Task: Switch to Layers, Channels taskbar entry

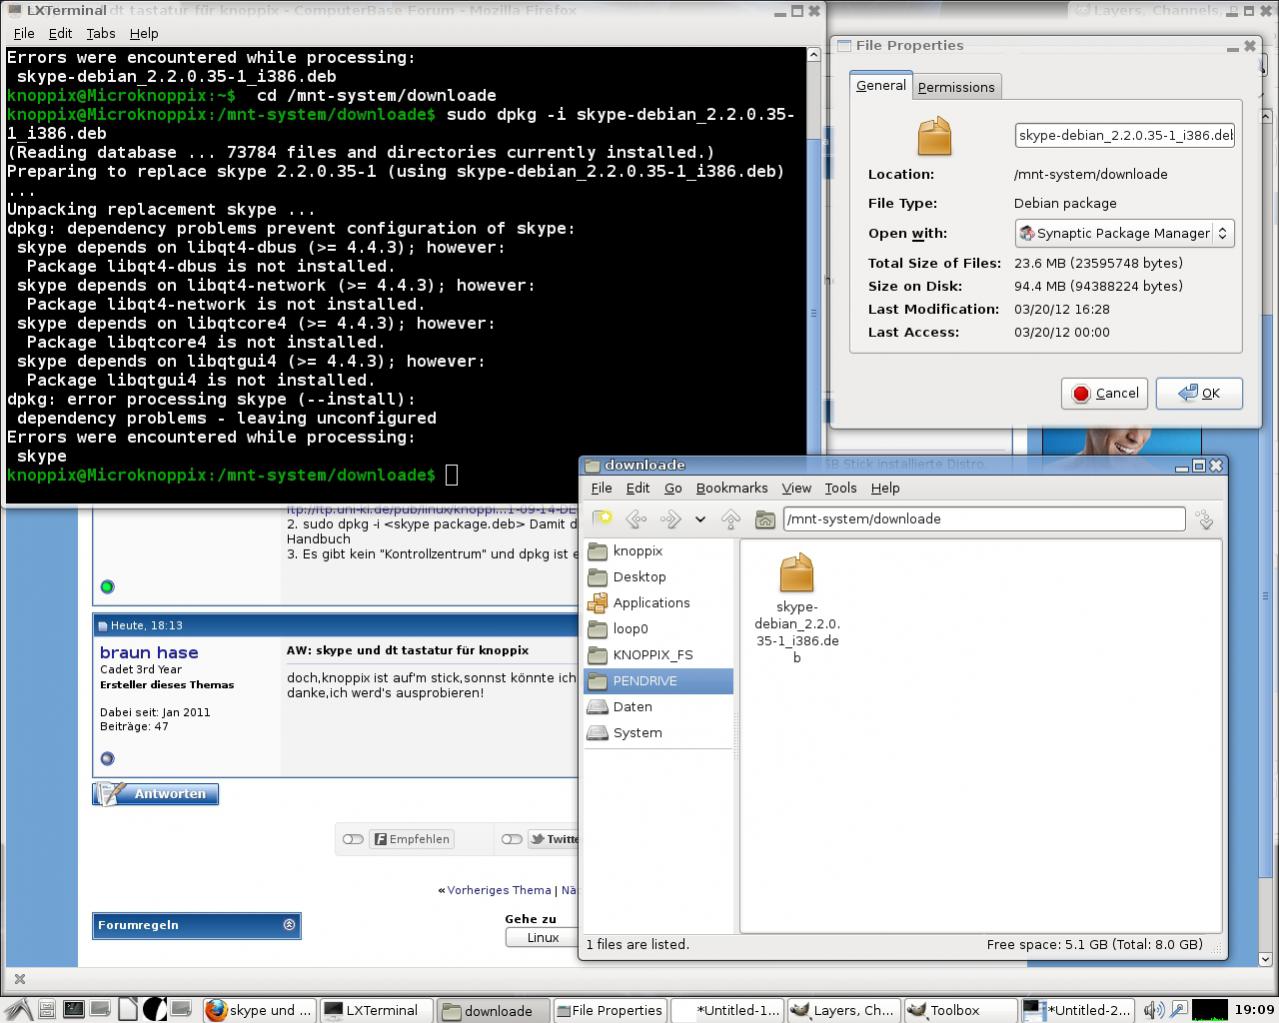Action: [x=844, y=1010]
